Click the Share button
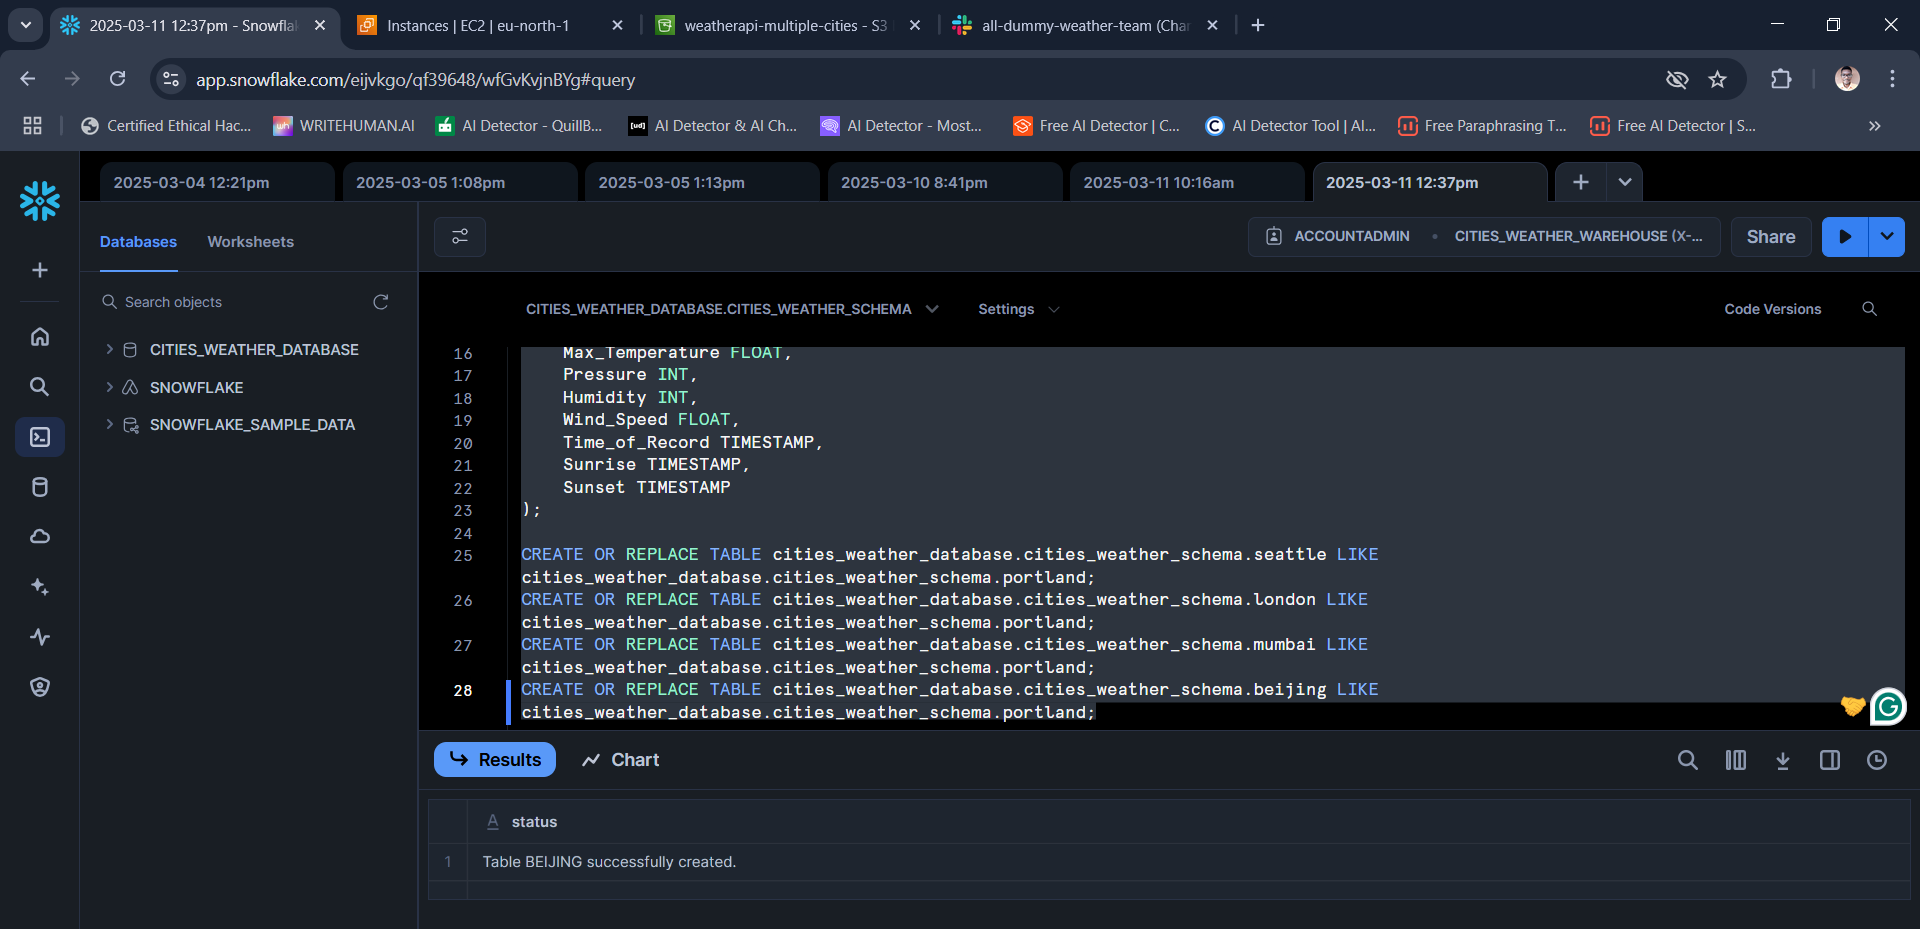This screenshot has height=929, width=1920. coord(1771,237)
